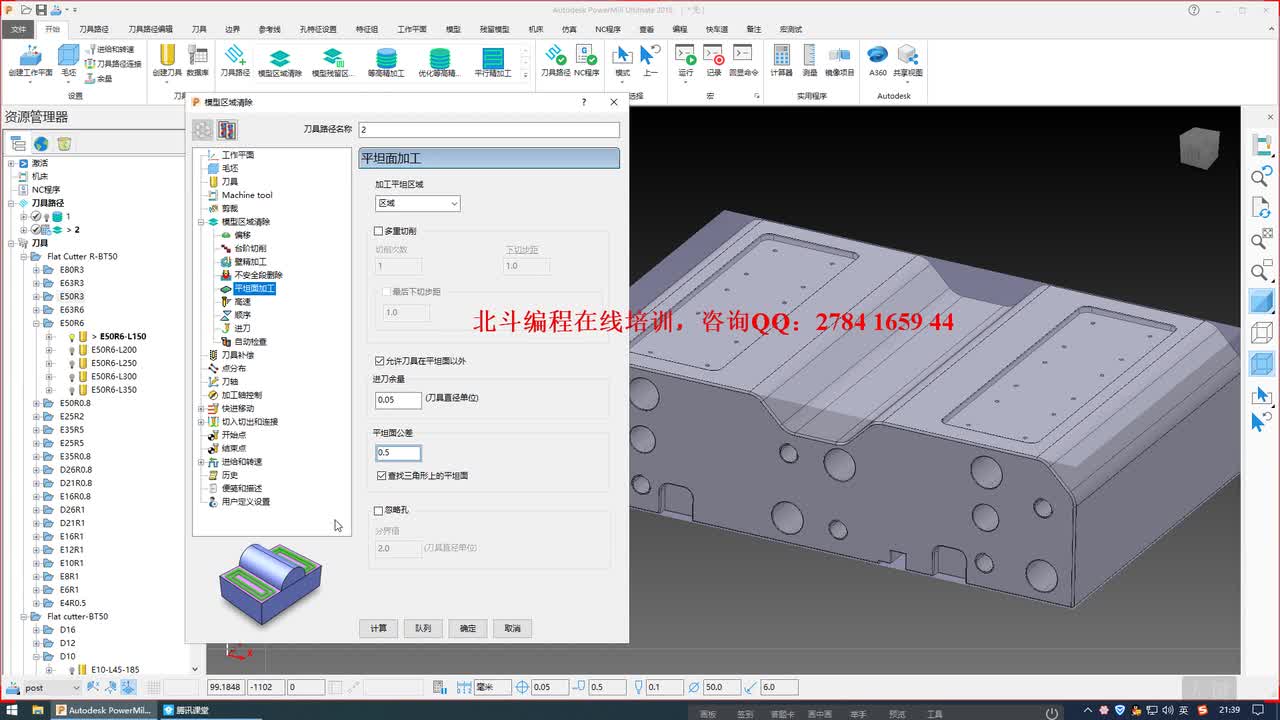Click the Toolpath verify (刀具路径) check icon
This screenshot has height=720, width=1280.
[555, 60]
